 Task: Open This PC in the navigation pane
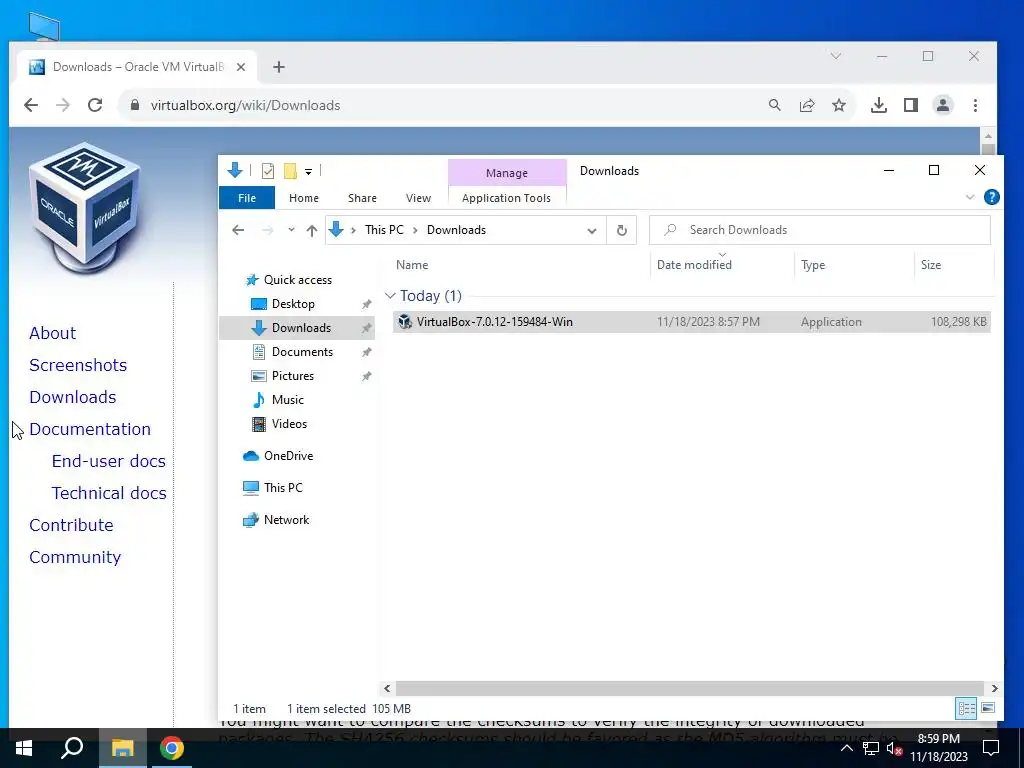tap(283, 488)
